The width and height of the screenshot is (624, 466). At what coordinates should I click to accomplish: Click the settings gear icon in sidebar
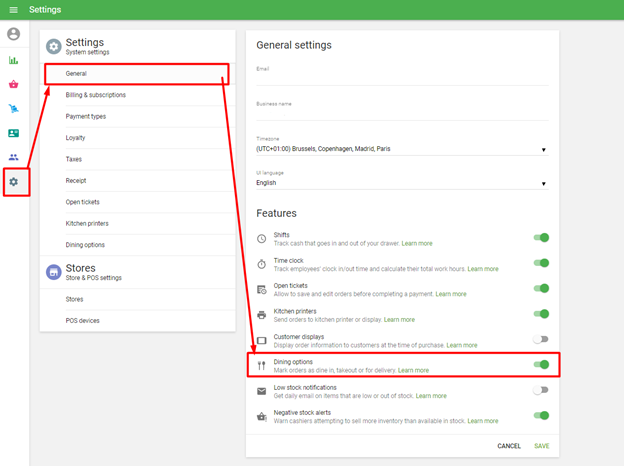[x=14, y=182]
